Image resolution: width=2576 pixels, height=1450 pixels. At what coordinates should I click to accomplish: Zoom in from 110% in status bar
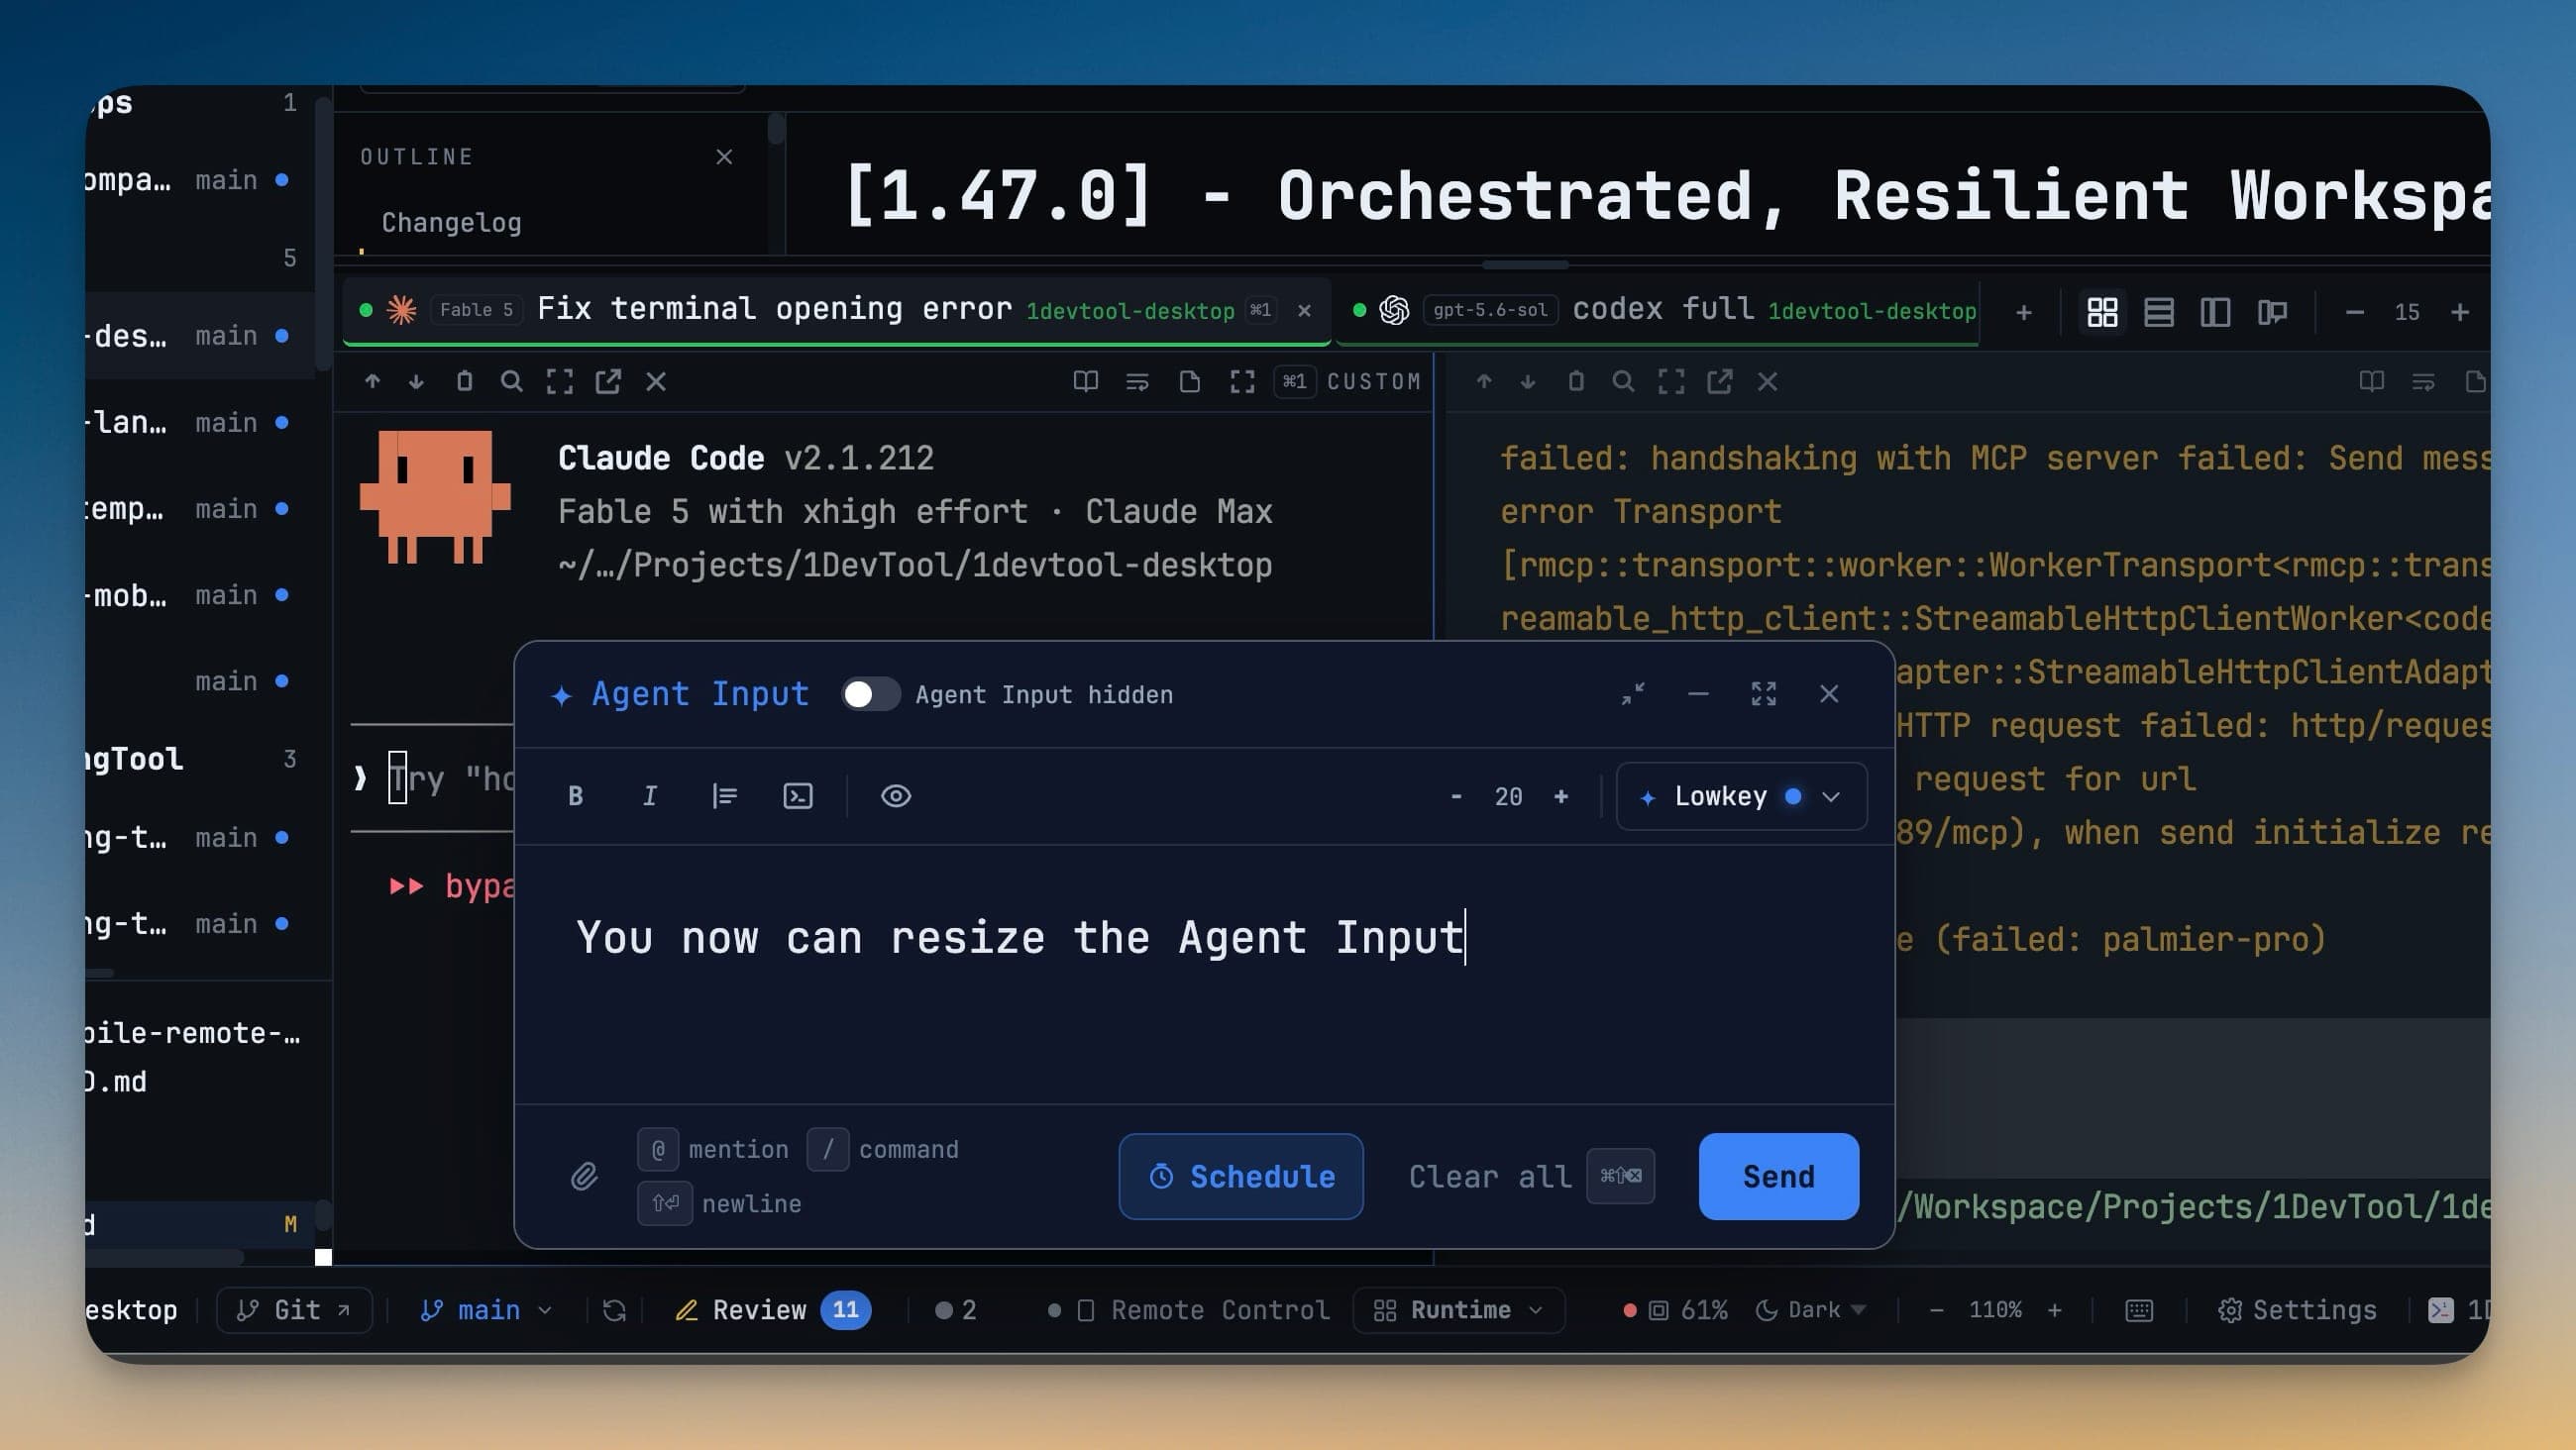2054,1310
